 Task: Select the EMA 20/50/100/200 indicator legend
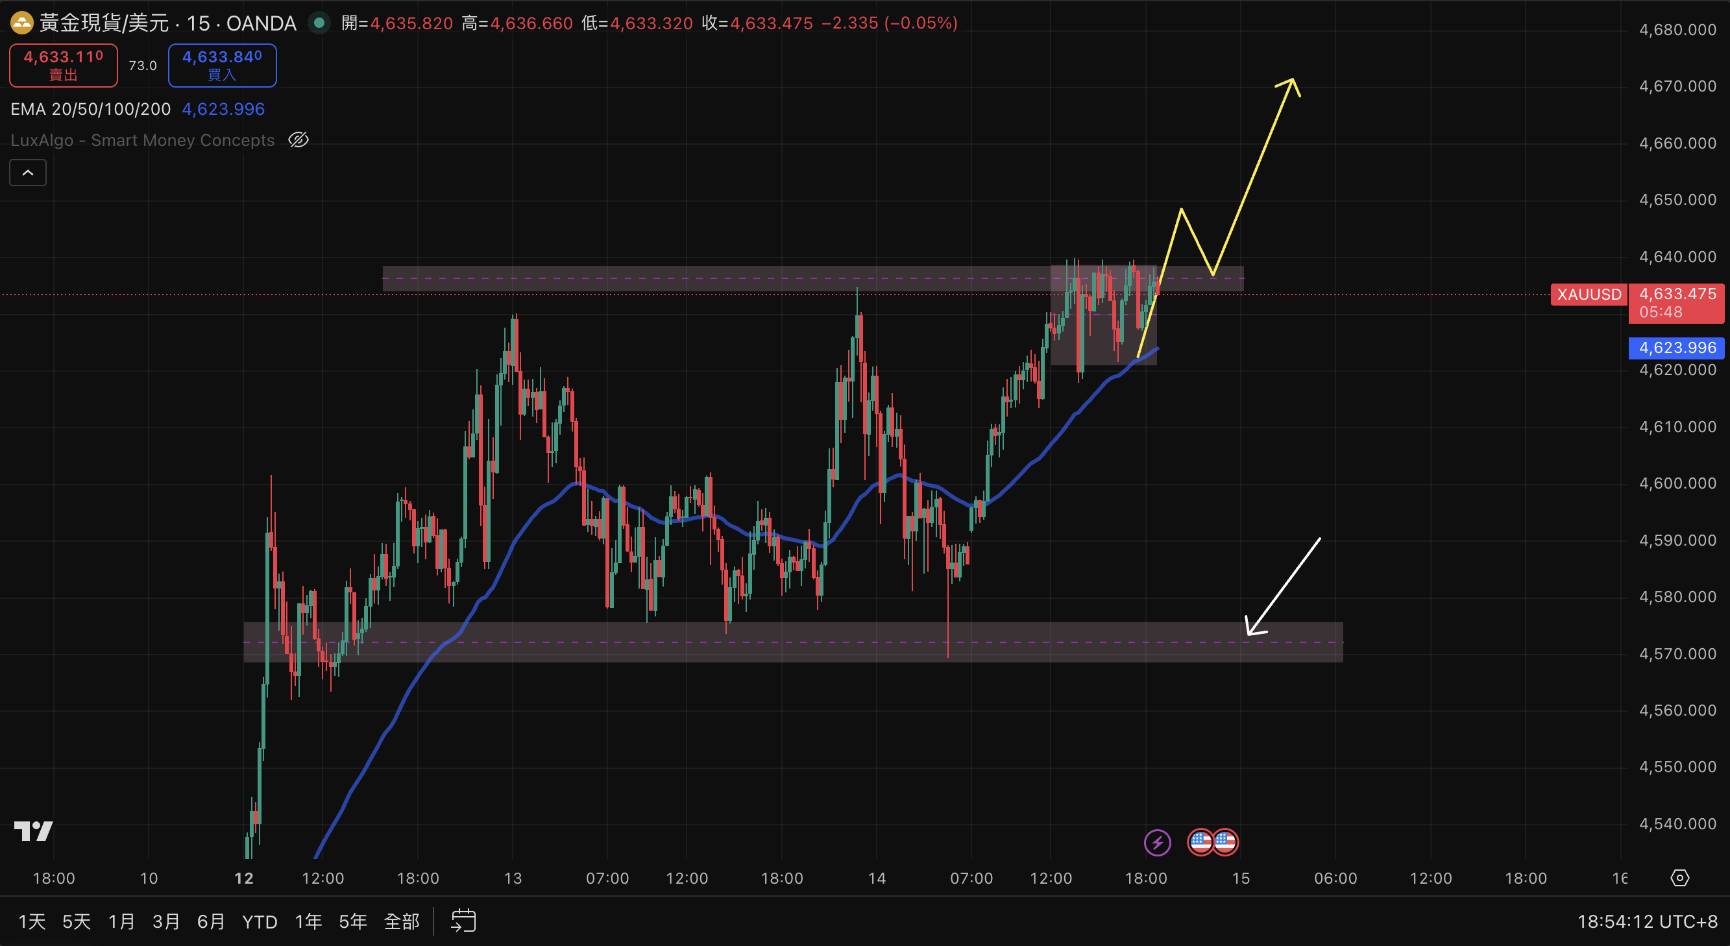click(x=91, y=109)
